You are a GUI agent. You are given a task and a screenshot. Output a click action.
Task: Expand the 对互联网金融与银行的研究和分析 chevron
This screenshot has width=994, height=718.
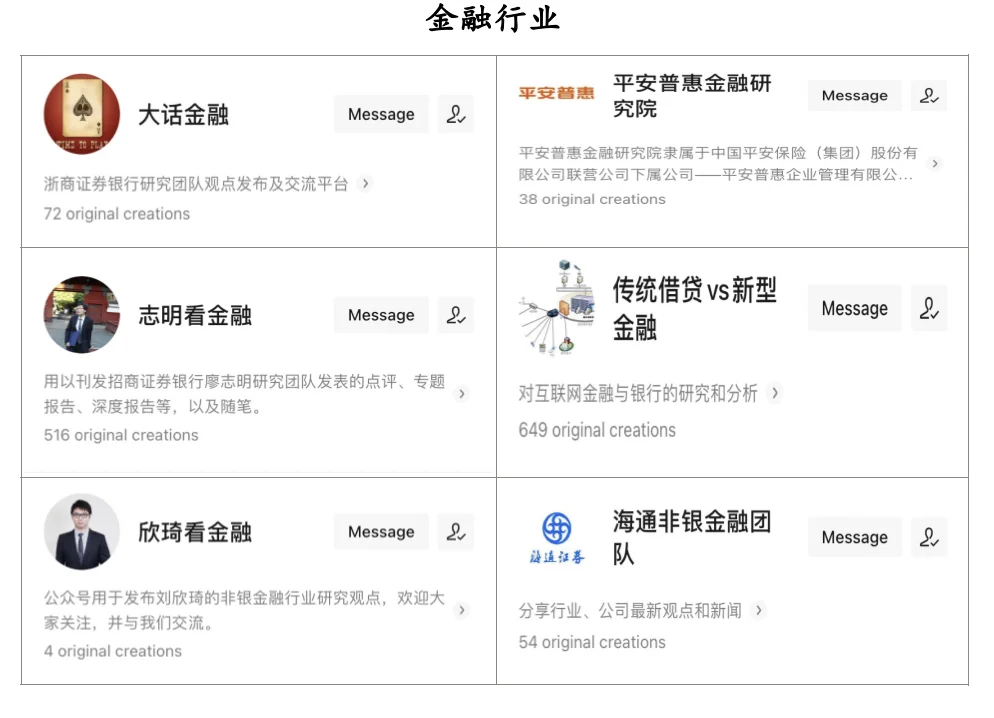(775, 393)
